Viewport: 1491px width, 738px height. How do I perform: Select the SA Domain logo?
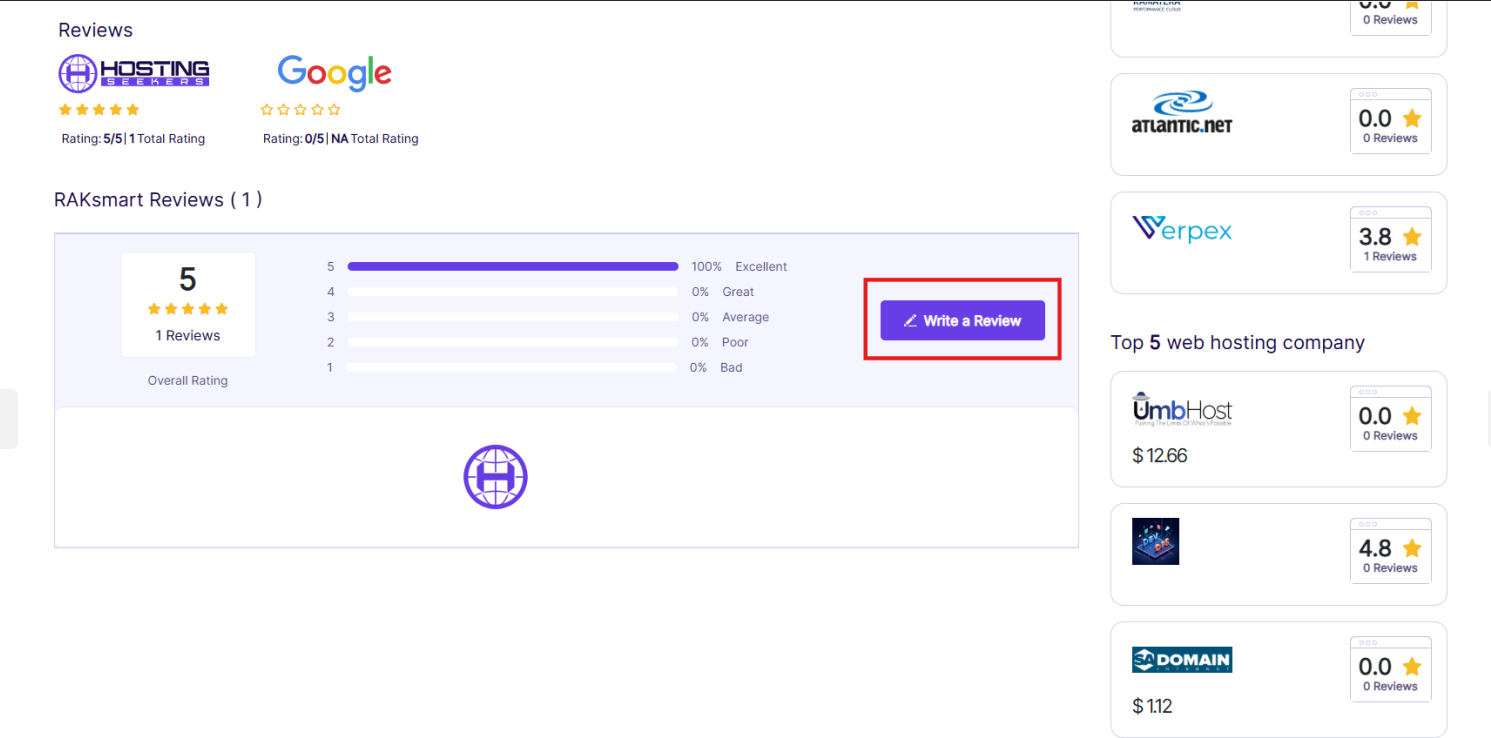point(1181,660)
